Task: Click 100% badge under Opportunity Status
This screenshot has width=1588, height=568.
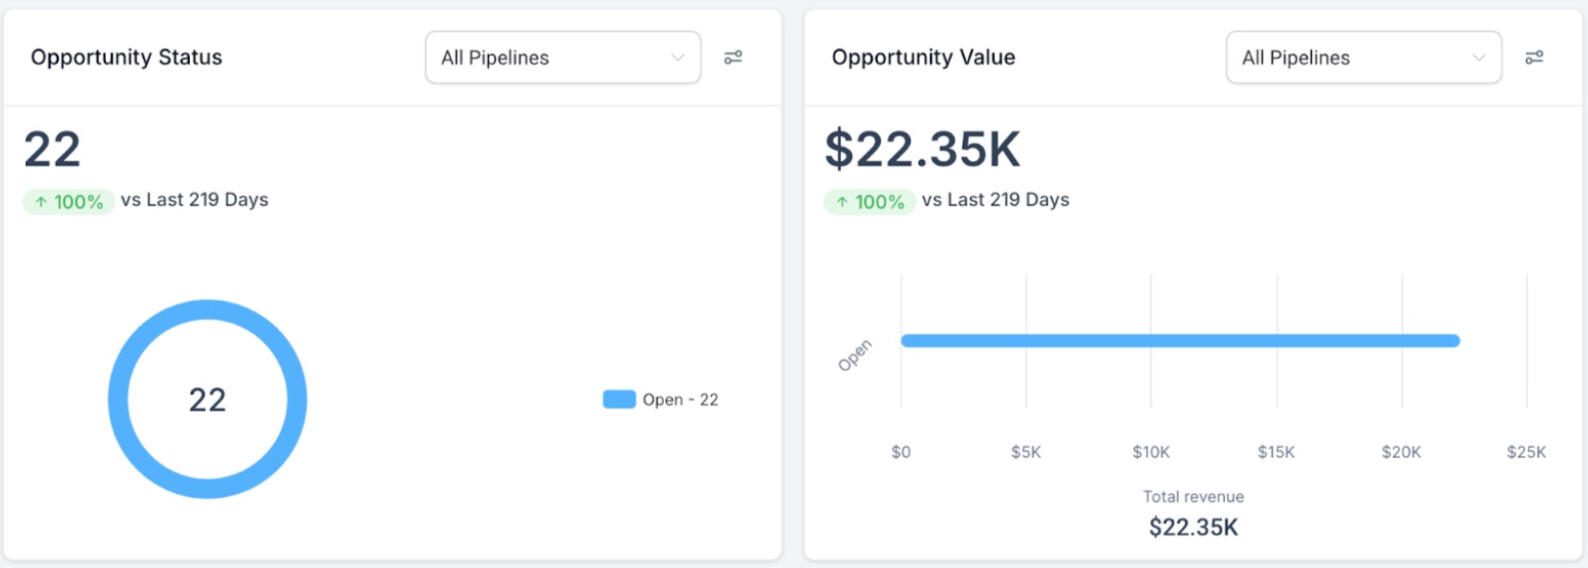Action: point(69,202)
